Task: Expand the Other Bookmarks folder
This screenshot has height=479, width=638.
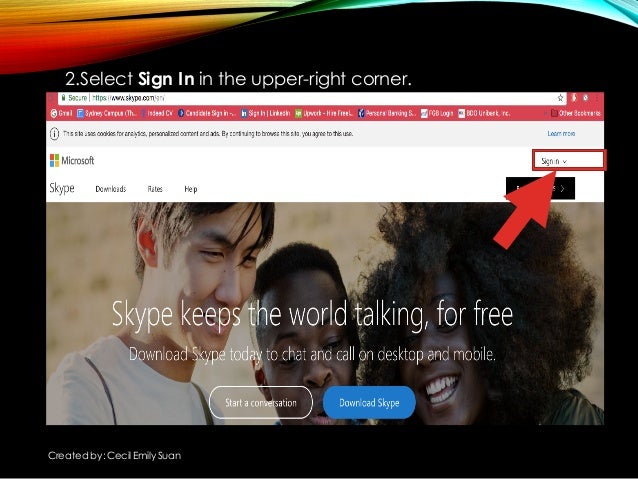Action: coord(575,113)
